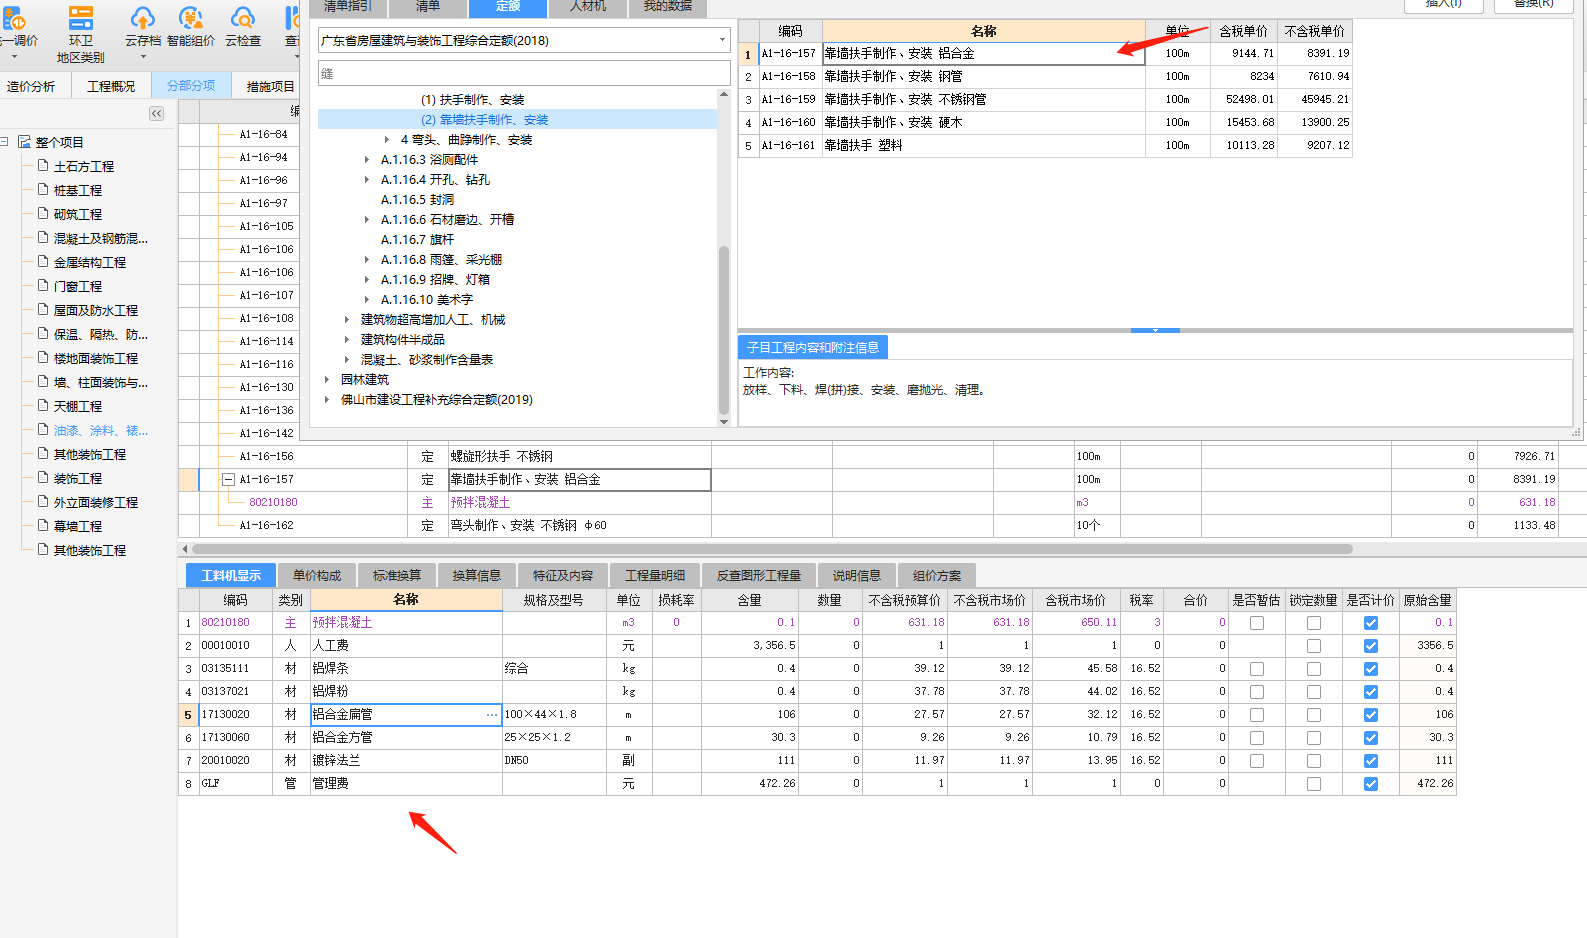Switch to the 人材机 tab
Screen dimensions: 1587x938
(588, 7)
